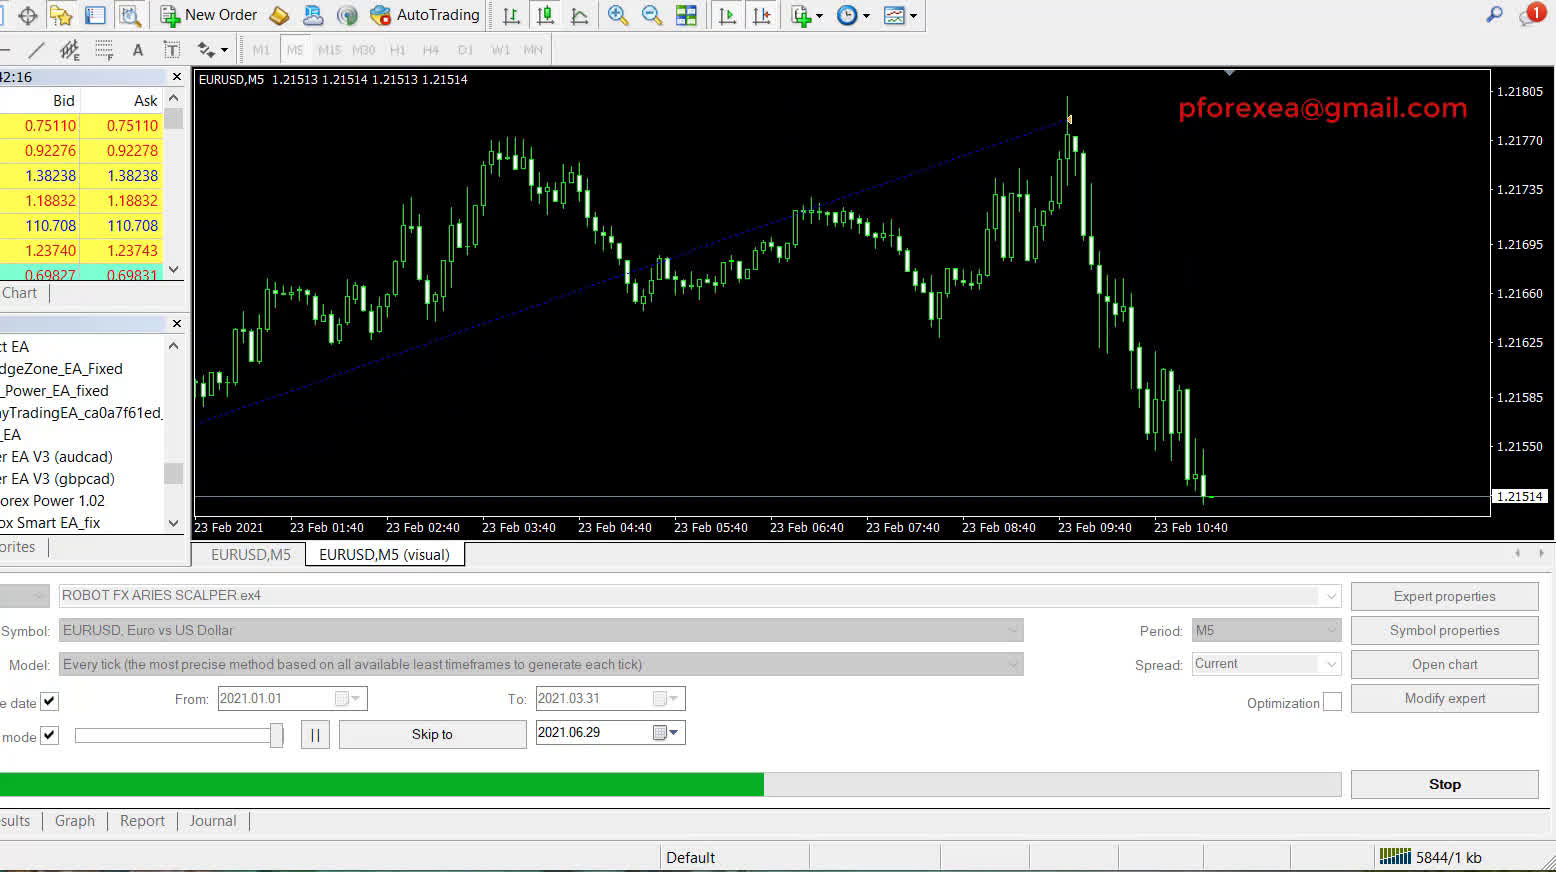Select the Crosshair cursor tool
Image resolution: width=1556 pixels, height=872 pixels.
(6, 49)
